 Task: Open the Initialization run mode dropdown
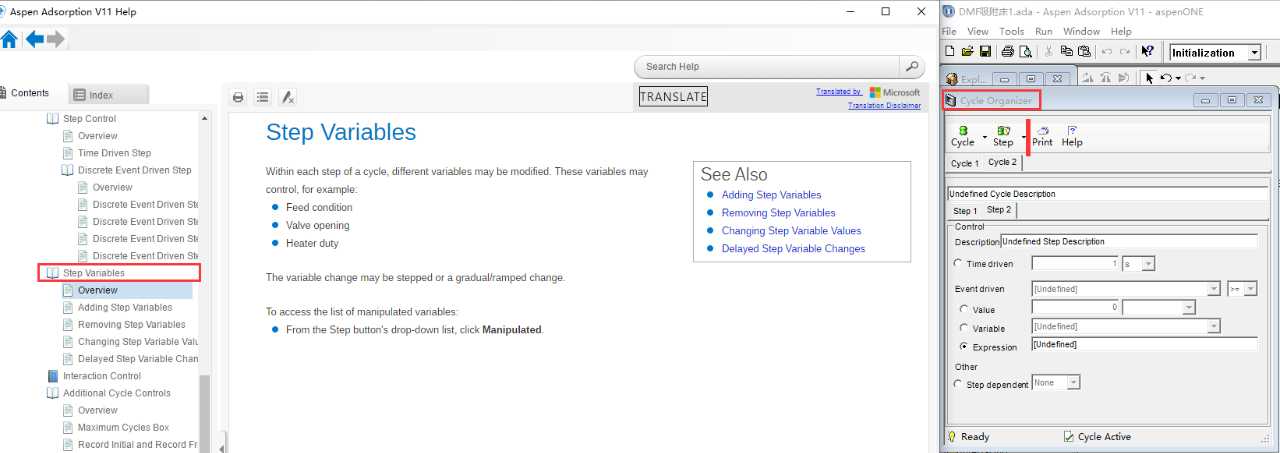1255,53
